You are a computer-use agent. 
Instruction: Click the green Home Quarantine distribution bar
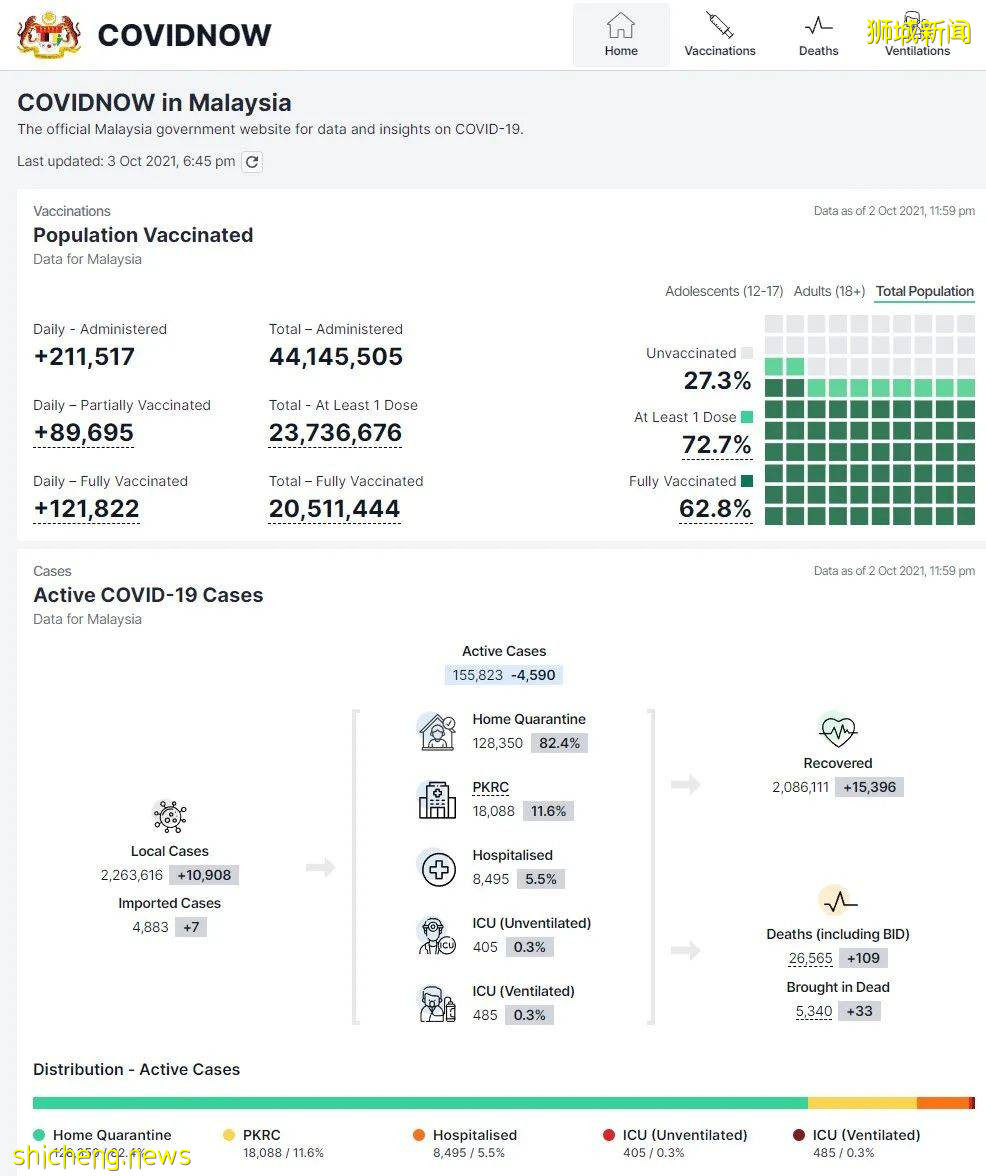[x=420, y=1103]
